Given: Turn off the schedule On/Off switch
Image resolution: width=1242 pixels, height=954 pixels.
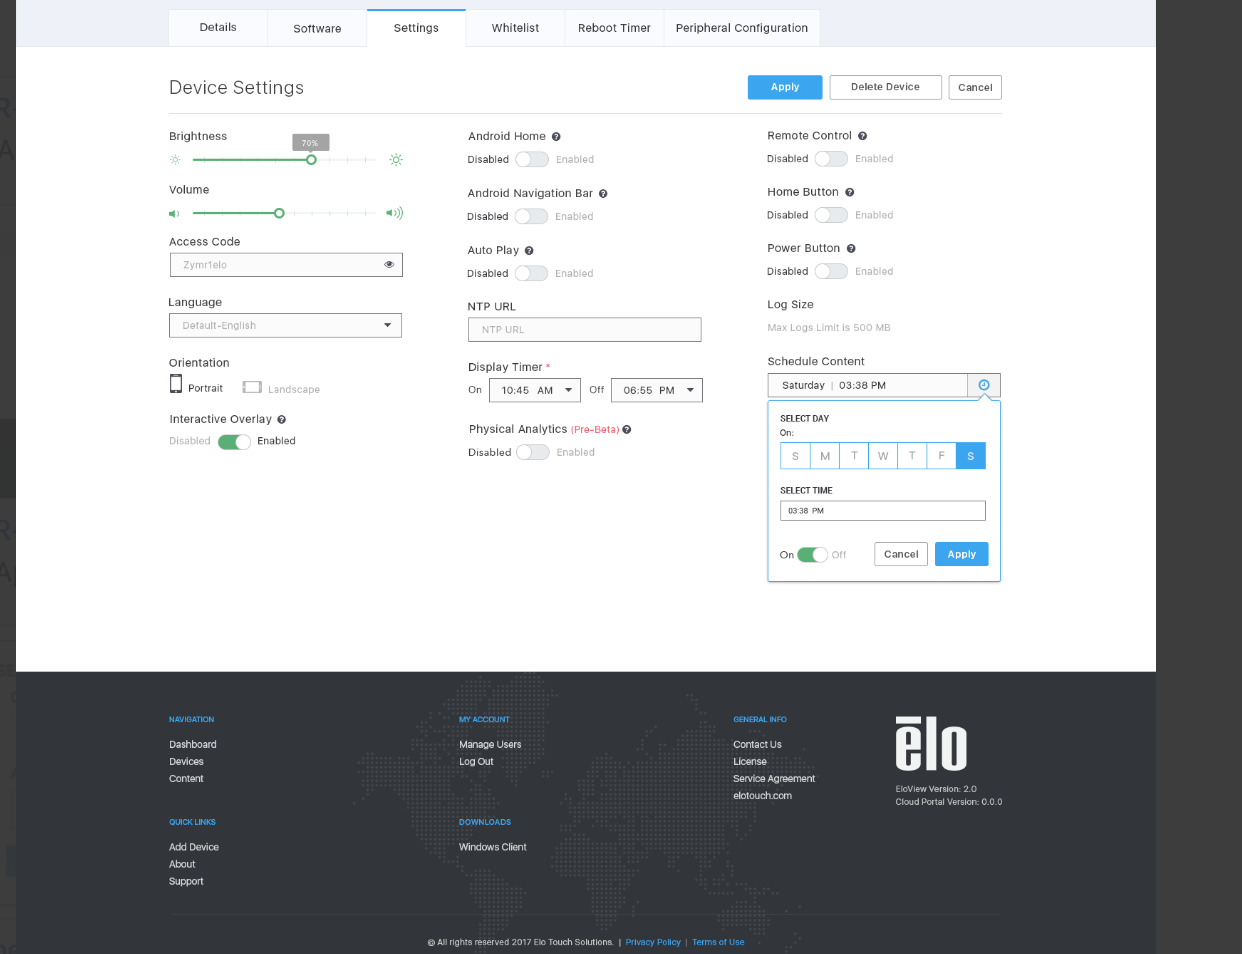Looking at the screenshot, I should 812,555.
